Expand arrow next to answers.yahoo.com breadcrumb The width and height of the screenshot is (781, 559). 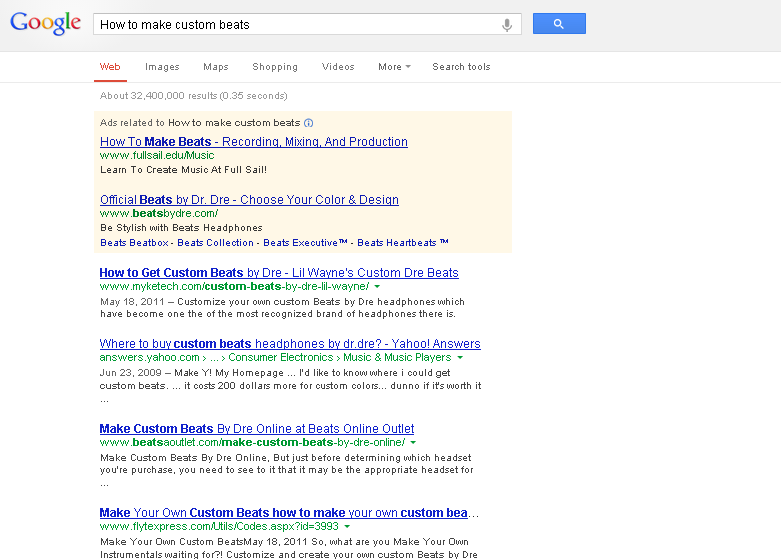click(460, 358)
